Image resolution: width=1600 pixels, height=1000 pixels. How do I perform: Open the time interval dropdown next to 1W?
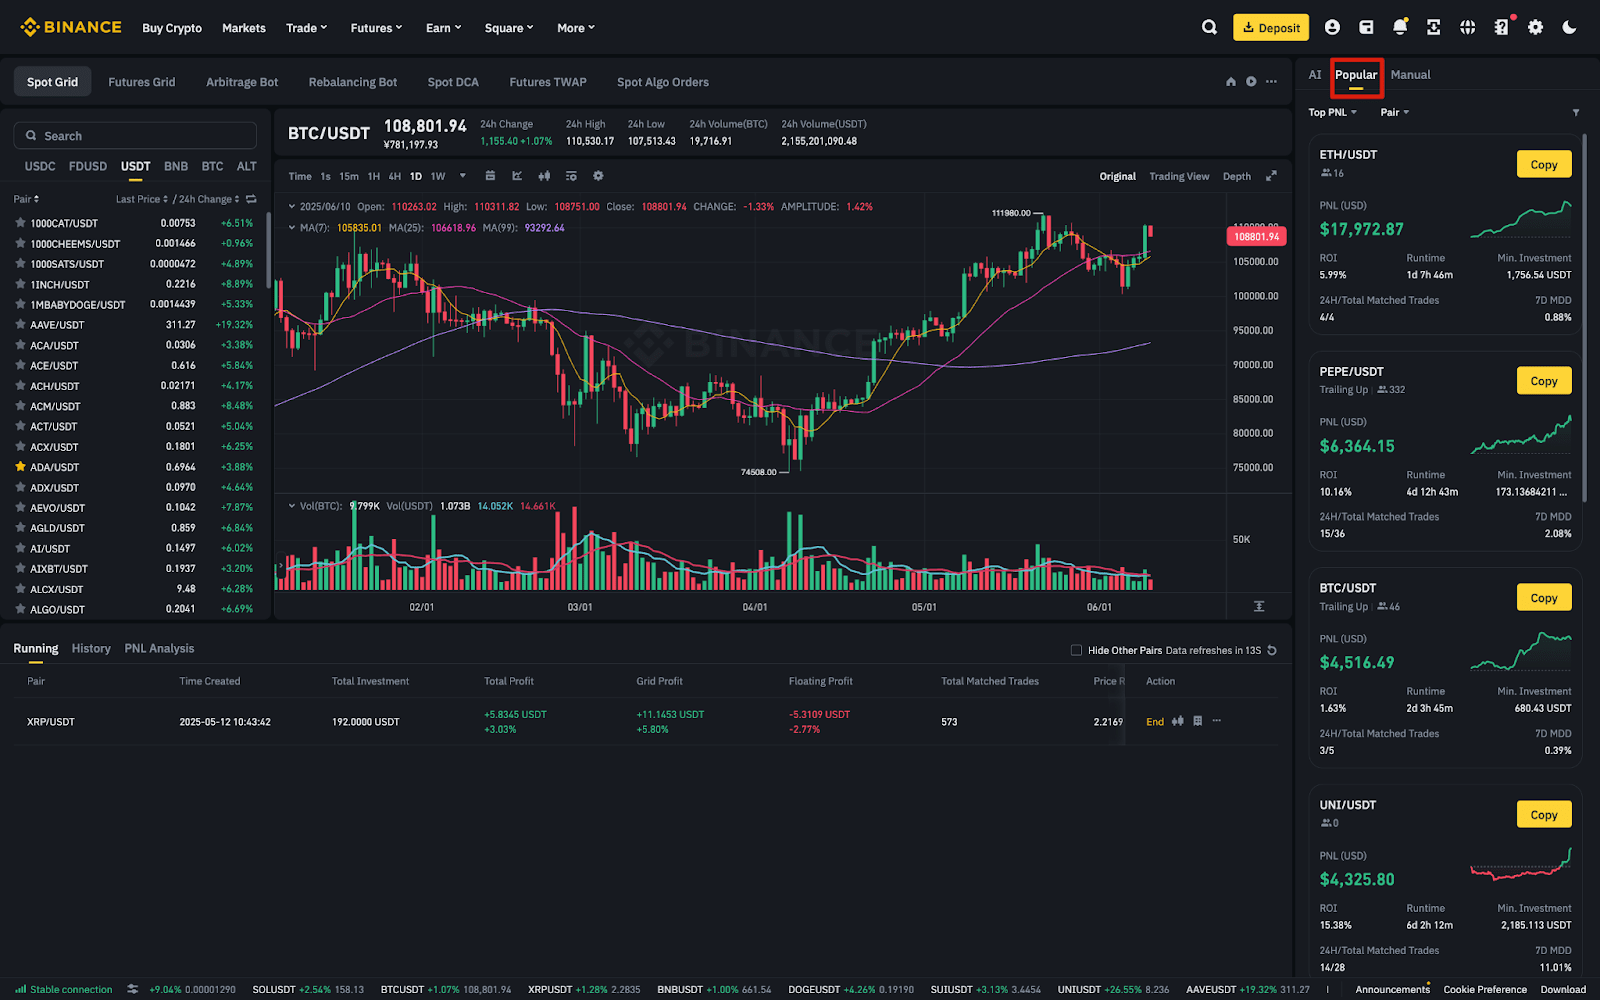point(462,176)
